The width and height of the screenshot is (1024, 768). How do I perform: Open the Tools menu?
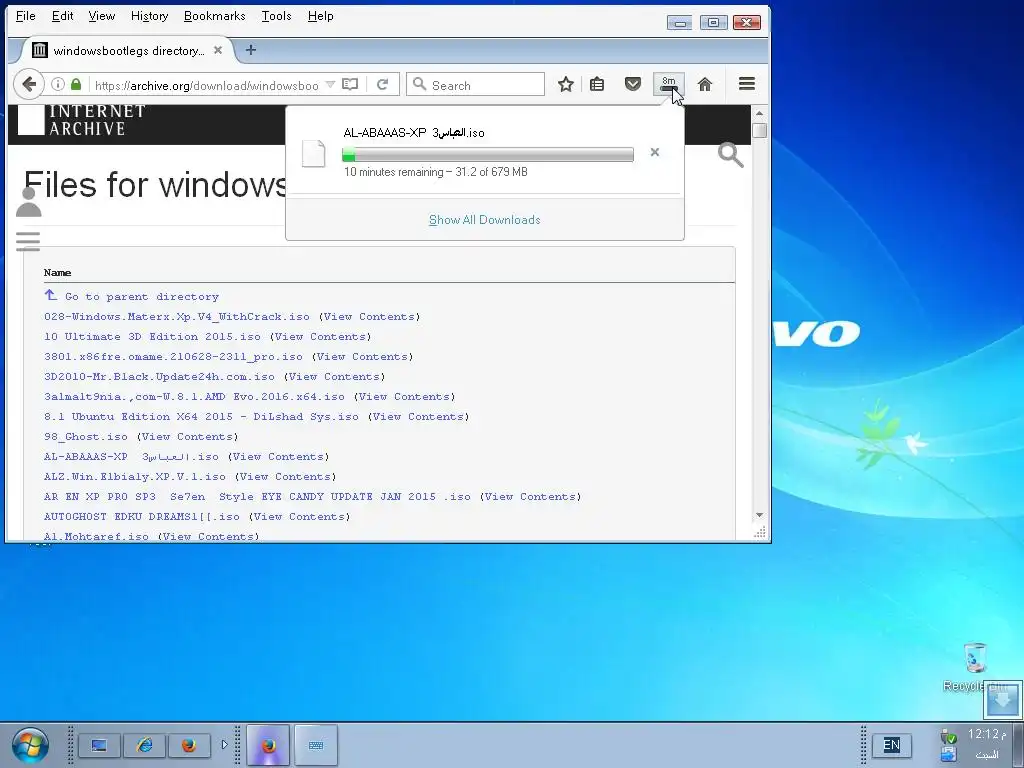(x=277, y=16)
